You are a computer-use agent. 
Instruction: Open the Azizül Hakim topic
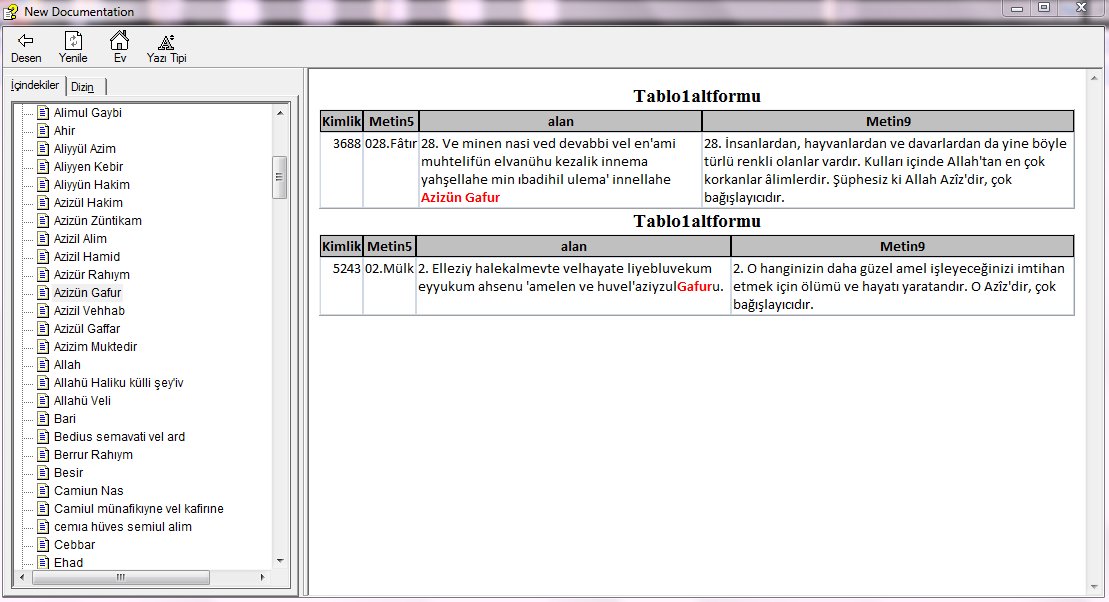pos(88,203)
